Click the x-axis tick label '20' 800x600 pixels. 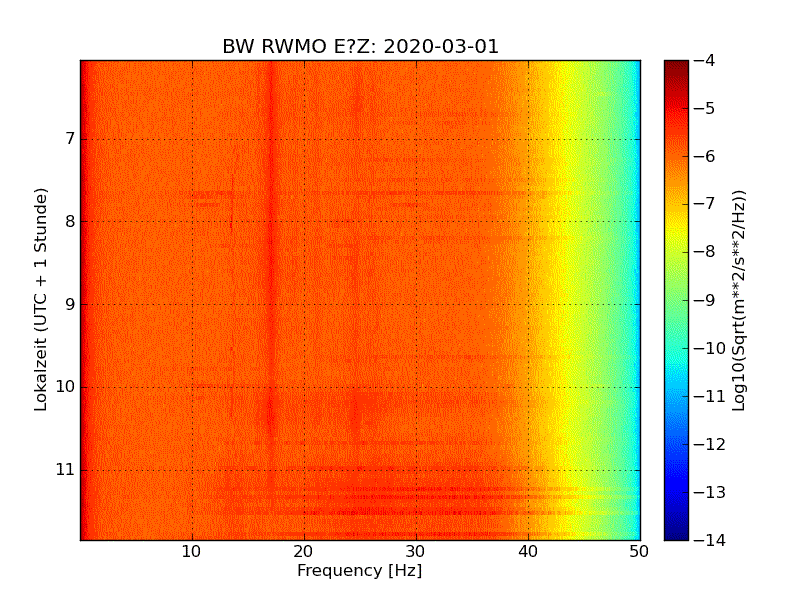(304, 552)
